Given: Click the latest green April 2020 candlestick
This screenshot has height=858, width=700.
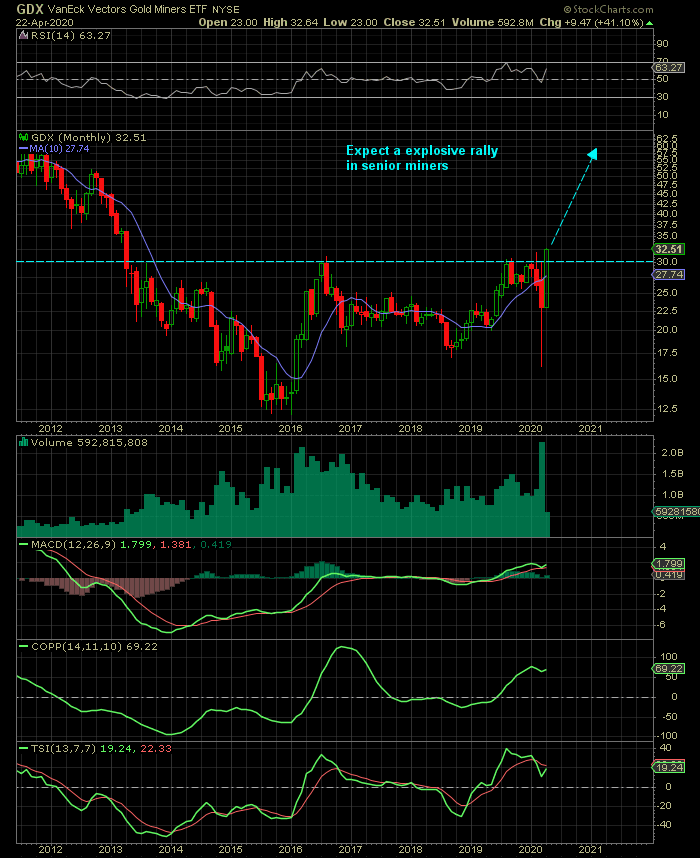Looking at the screenshot, I should (x=547, y=278).
